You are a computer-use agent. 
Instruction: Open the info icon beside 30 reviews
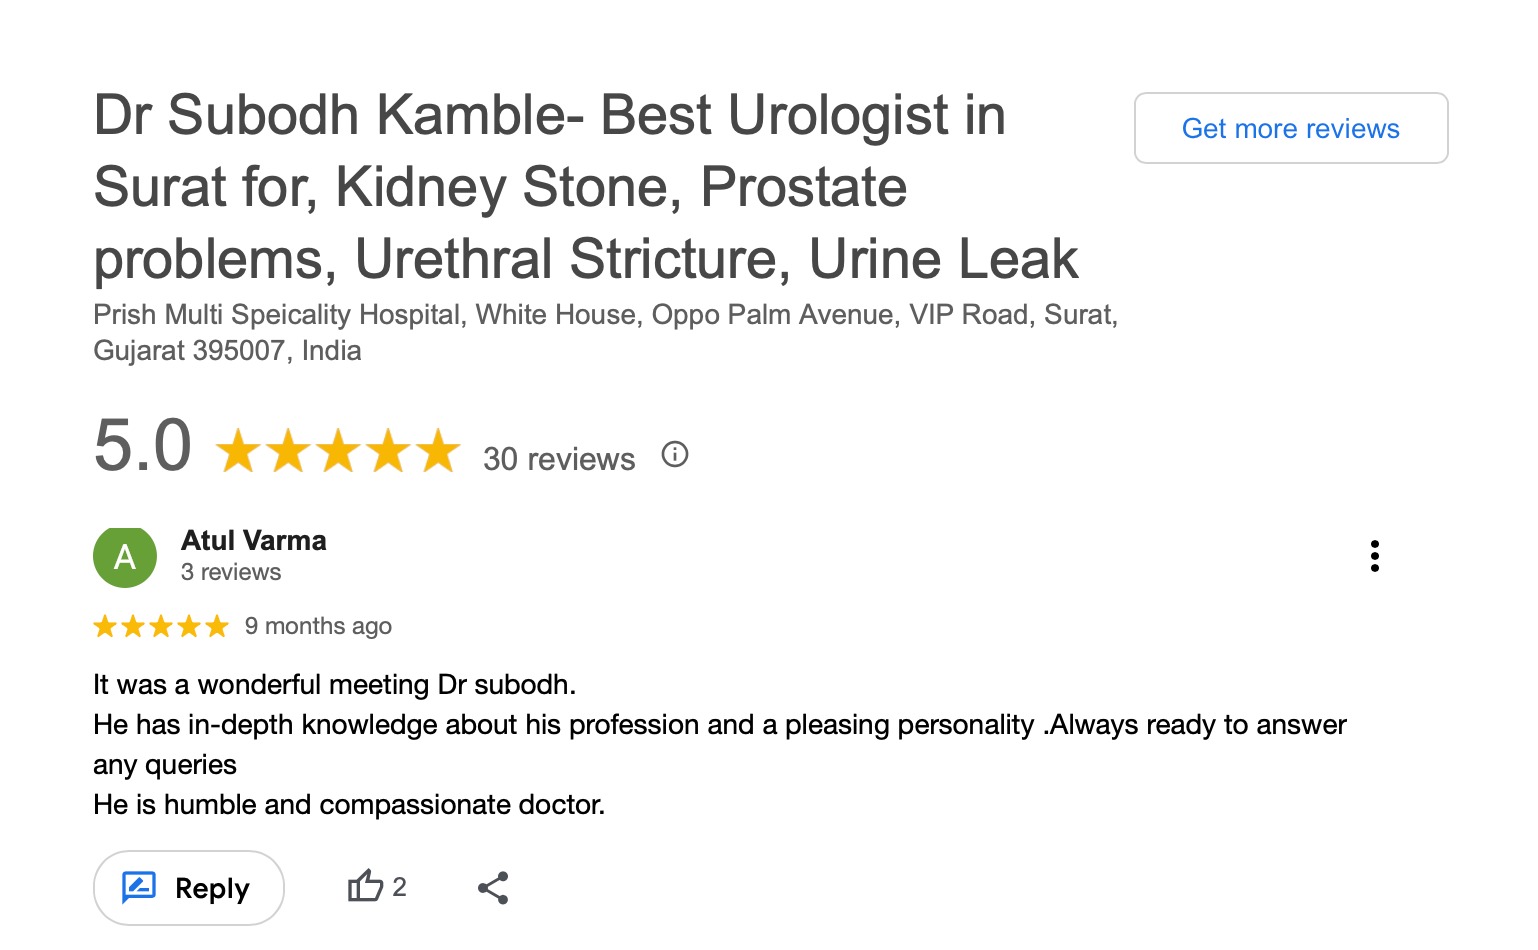675,455
